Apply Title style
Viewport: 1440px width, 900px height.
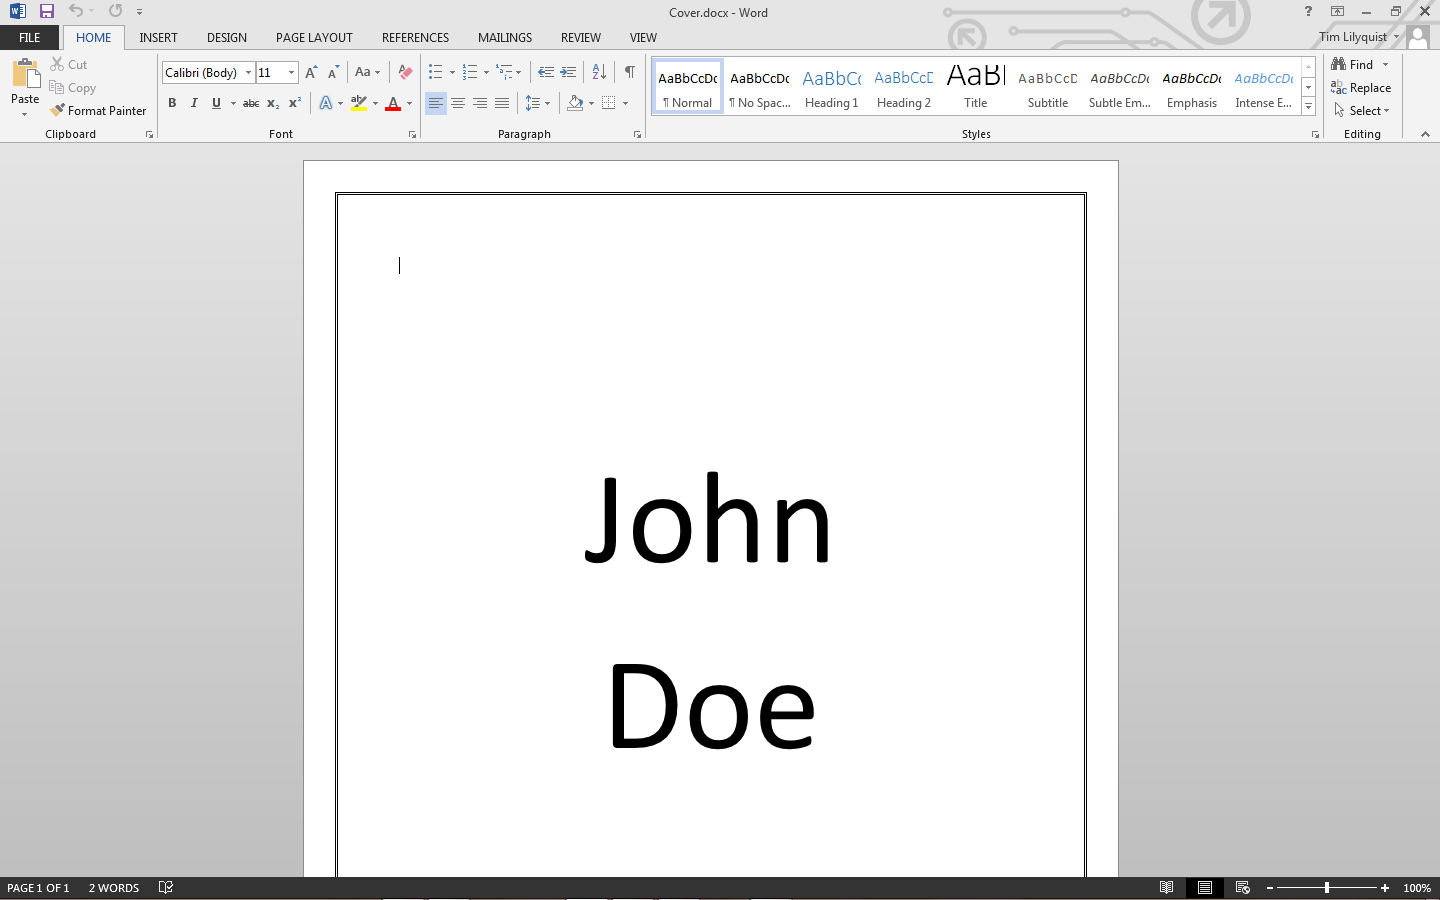click(x=976, y=87)
